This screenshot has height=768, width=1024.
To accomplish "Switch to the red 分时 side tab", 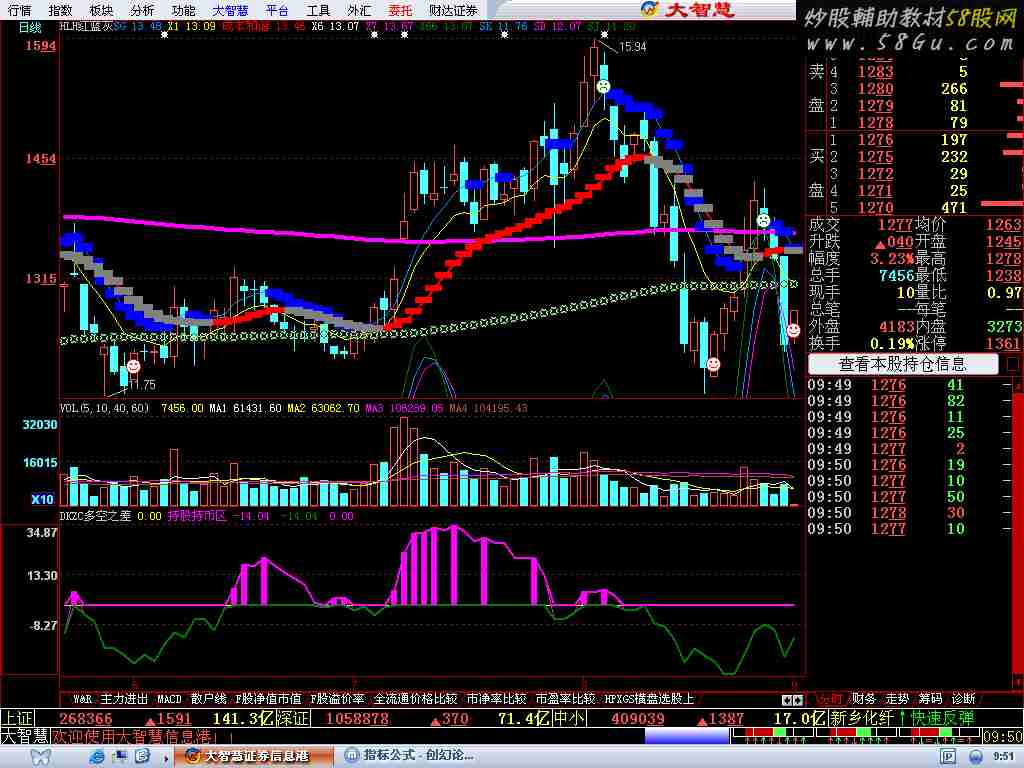I will point(829,699).
